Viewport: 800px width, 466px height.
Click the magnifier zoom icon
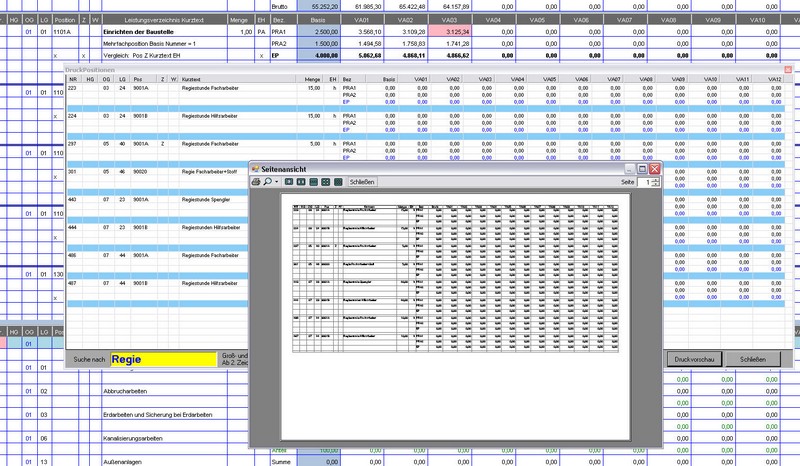(267, 183)
